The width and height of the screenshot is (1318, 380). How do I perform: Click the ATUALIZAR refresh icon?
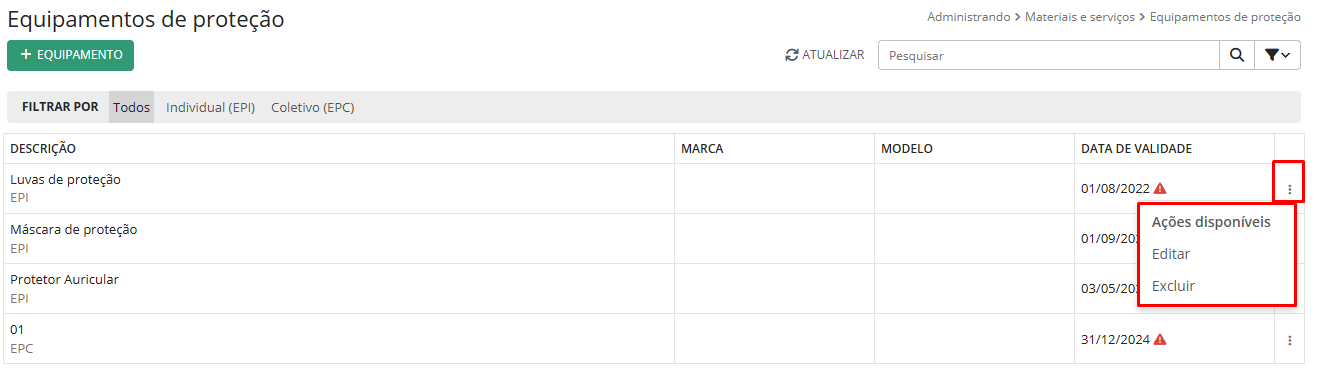click(x=792, y=56)
